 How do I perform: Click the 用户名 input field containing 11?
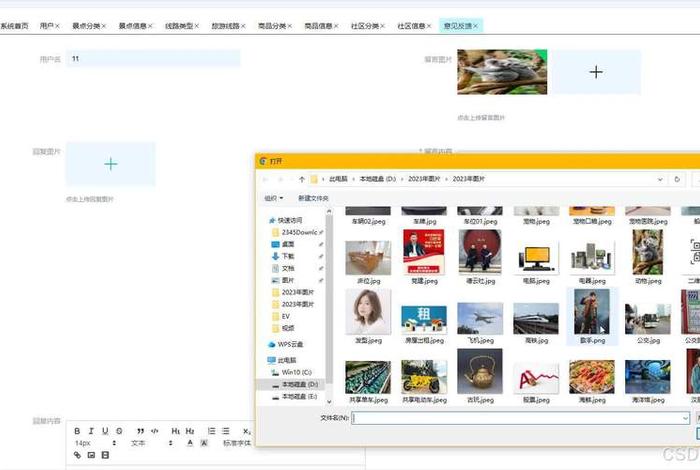[153, 58]
